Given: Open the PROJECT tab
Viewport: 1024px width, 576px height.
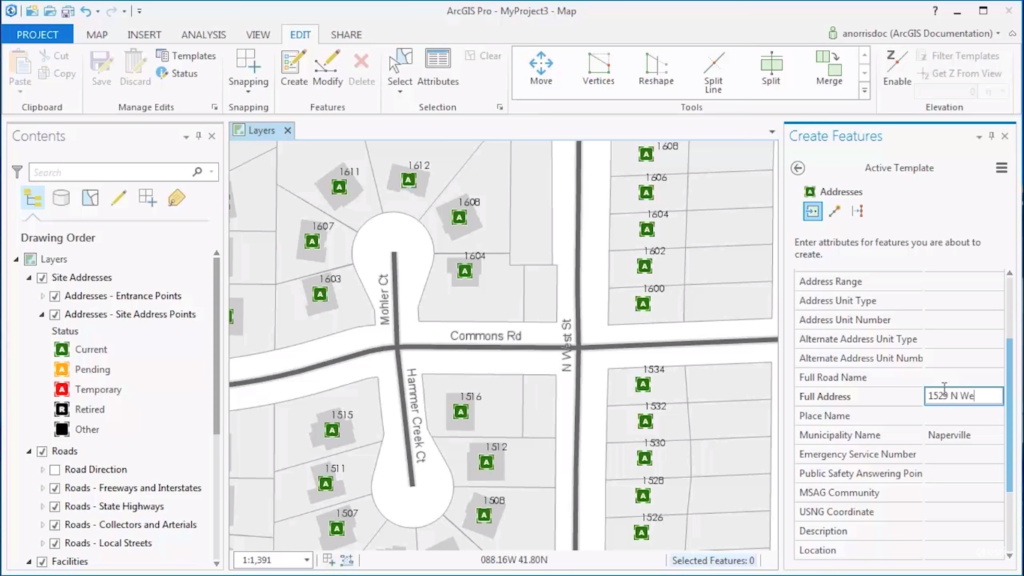Looking at the screenshot, I should [x=37, y=35].
